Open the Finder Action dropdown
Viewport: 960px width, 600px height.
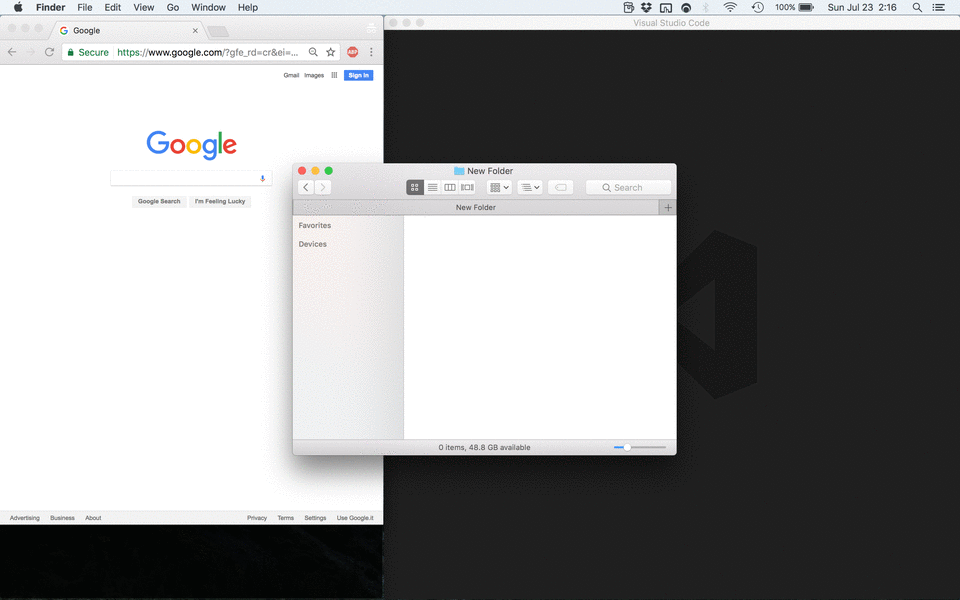coord(530,187)
